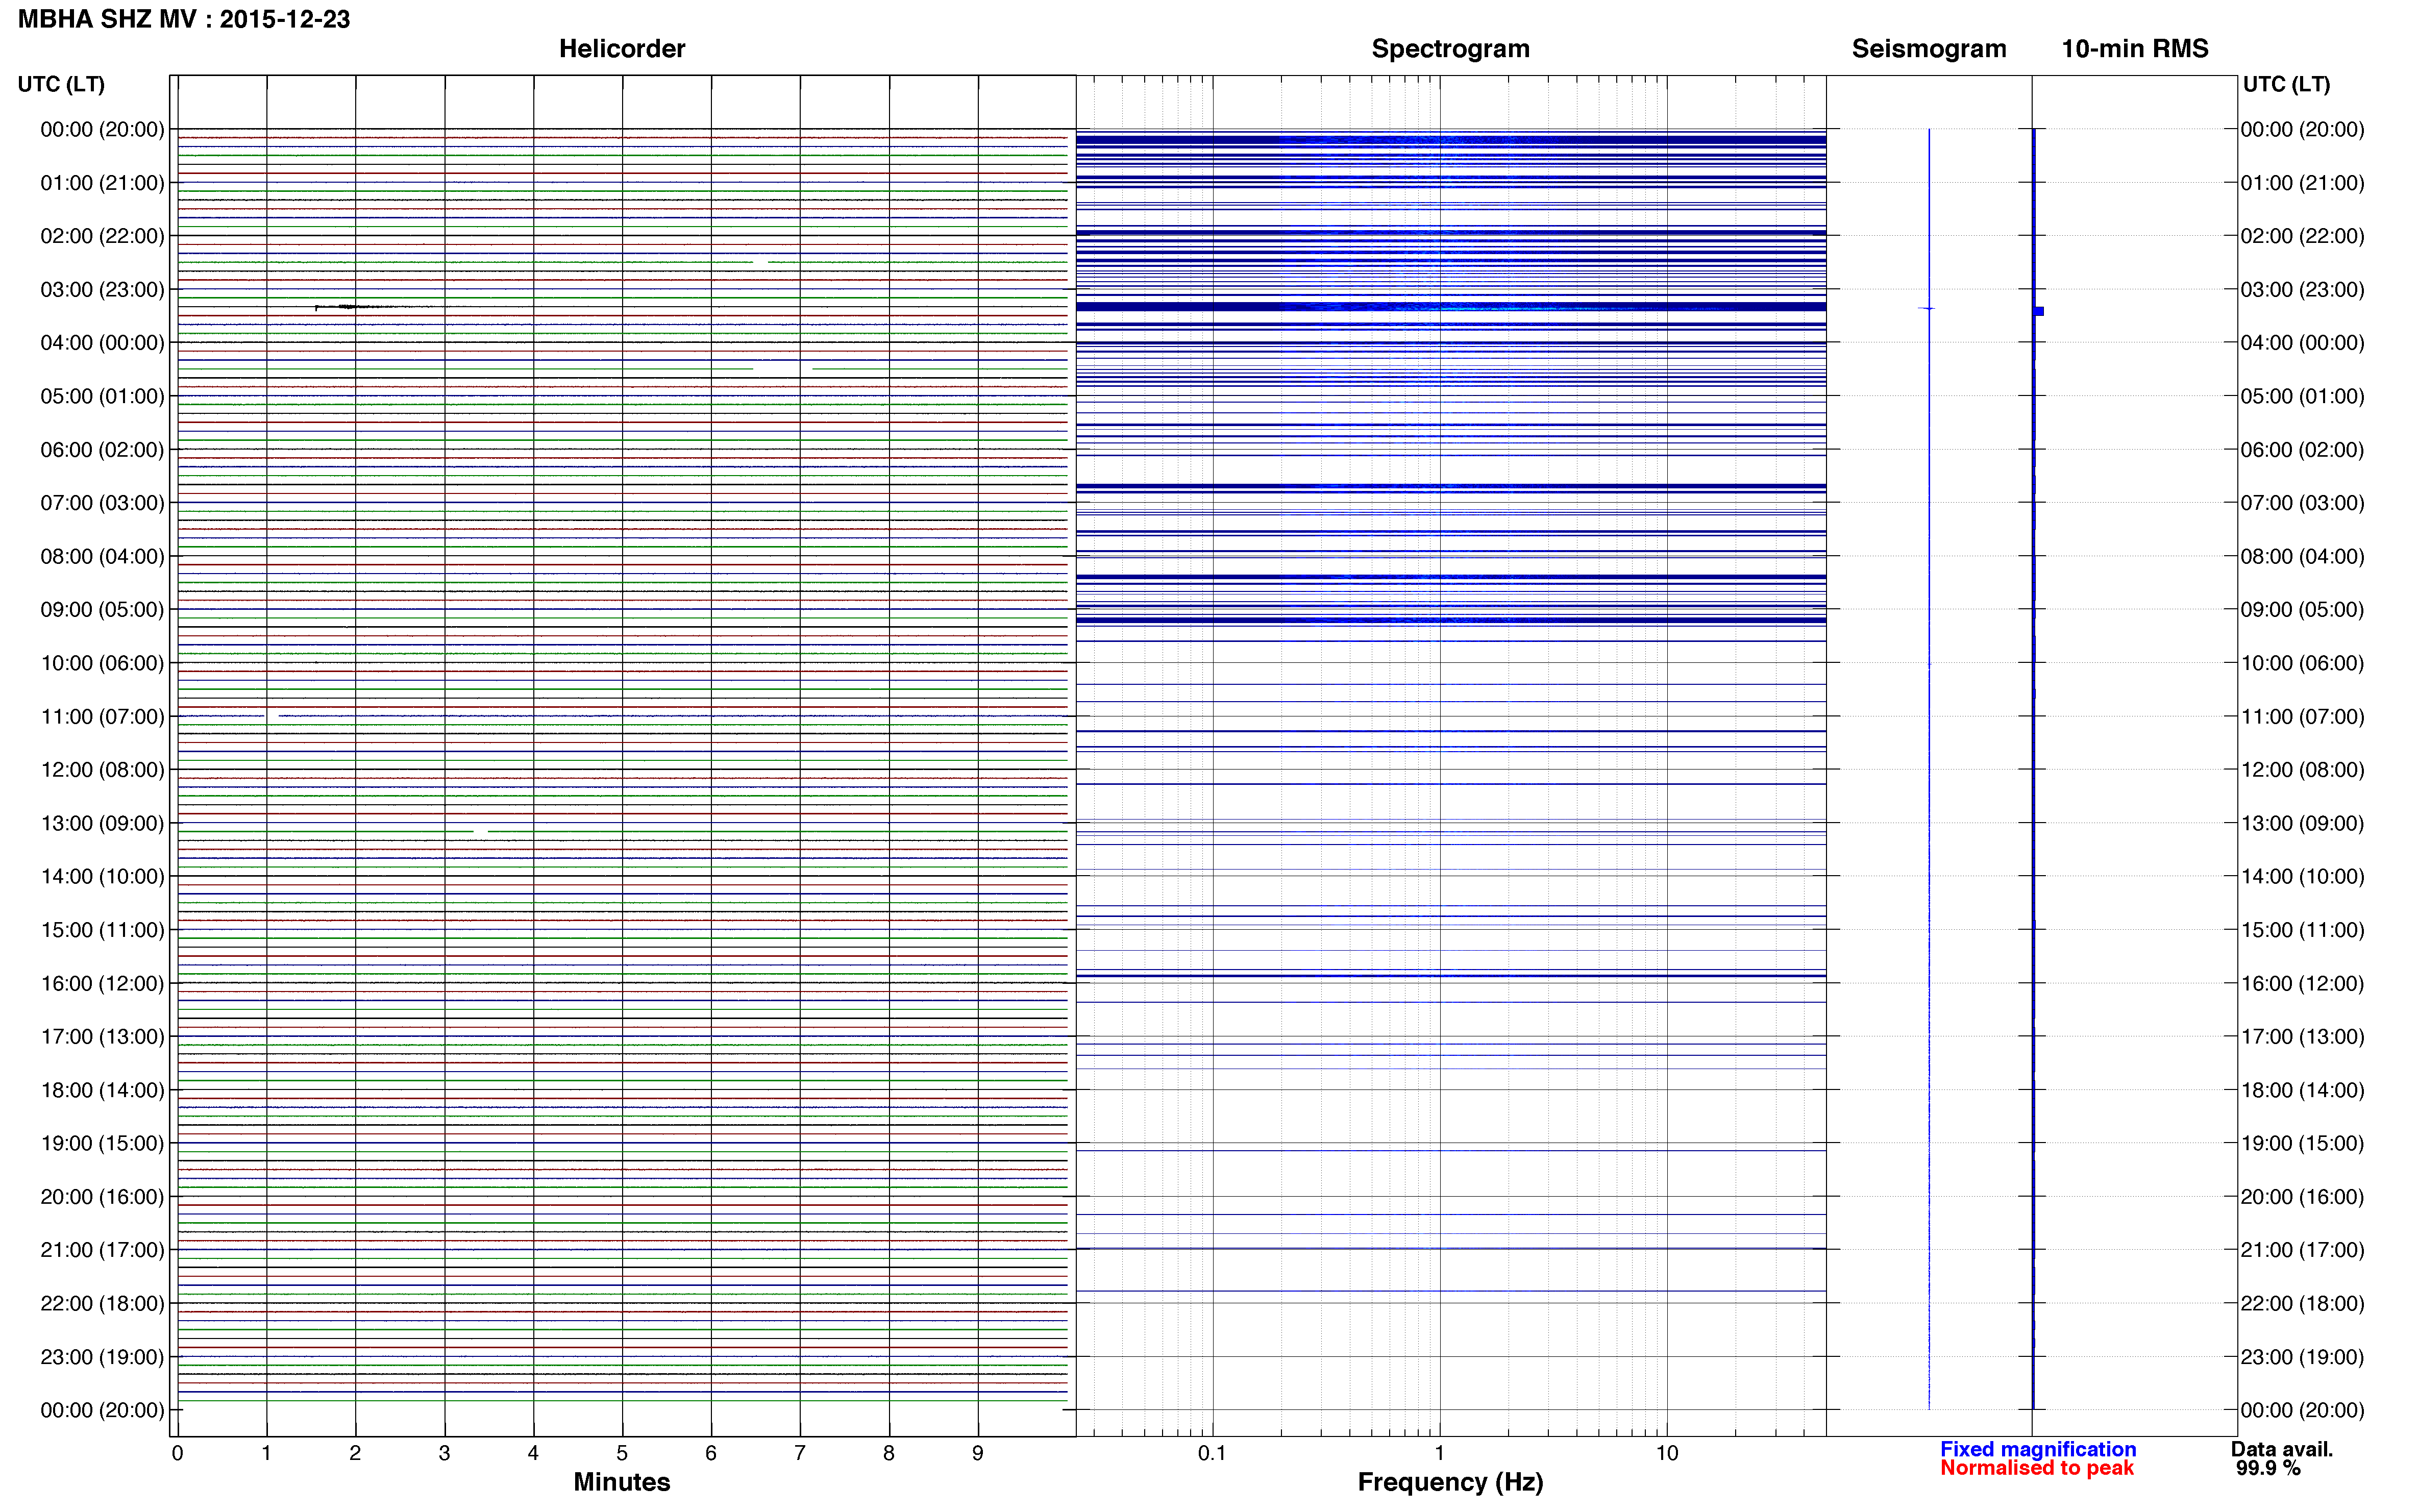Click the thick spectrogram band just after 03:00
The width and height of the screenshot is (2419, 1512).
pos(1450,306)
